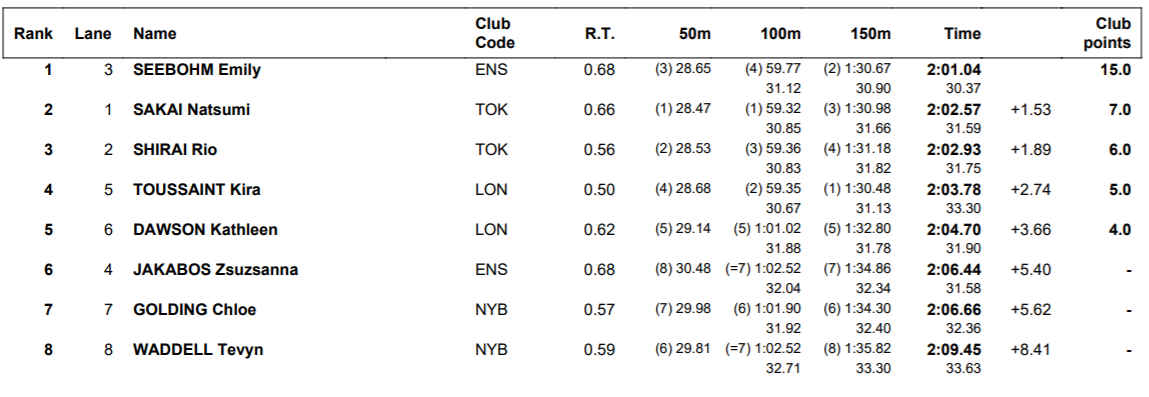The image size is (1149, 397).
Task: Click WADDELL Tevyn's name
Action: tap(198, 349)
